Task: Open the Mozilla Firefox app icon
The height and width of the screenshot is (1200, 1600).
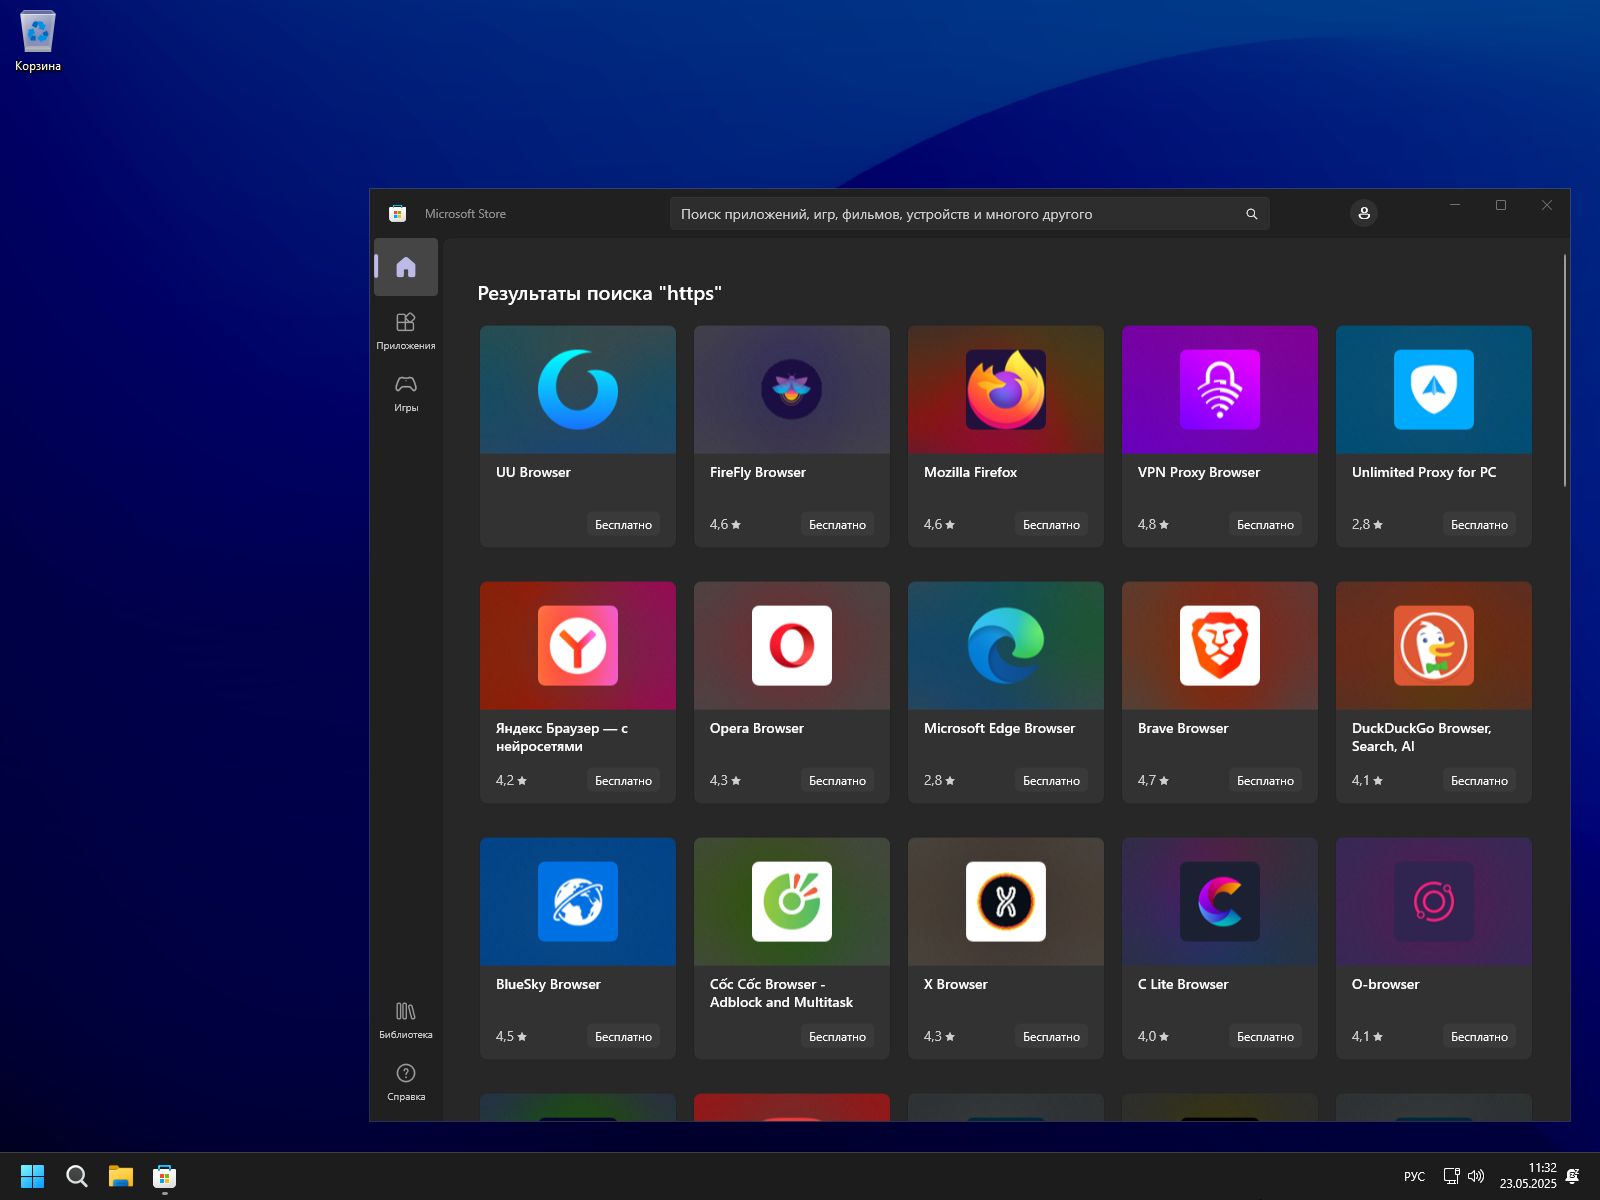Action: (1006, 389)
